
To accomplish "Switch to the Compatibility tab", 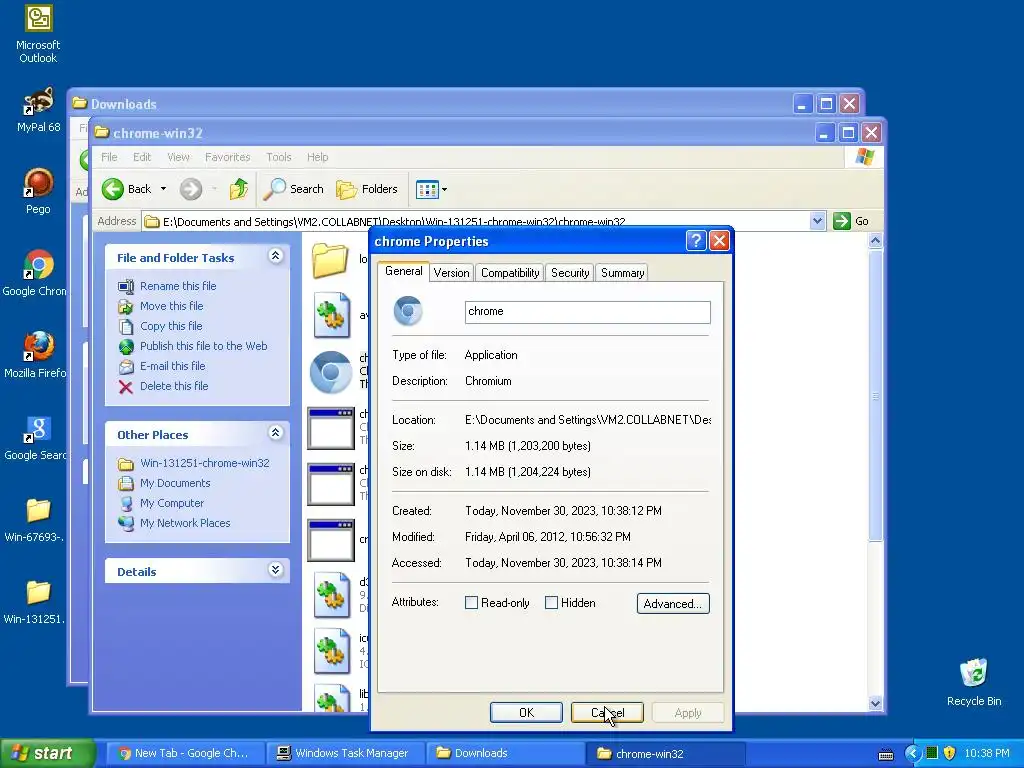I will (x=510, y=273).
